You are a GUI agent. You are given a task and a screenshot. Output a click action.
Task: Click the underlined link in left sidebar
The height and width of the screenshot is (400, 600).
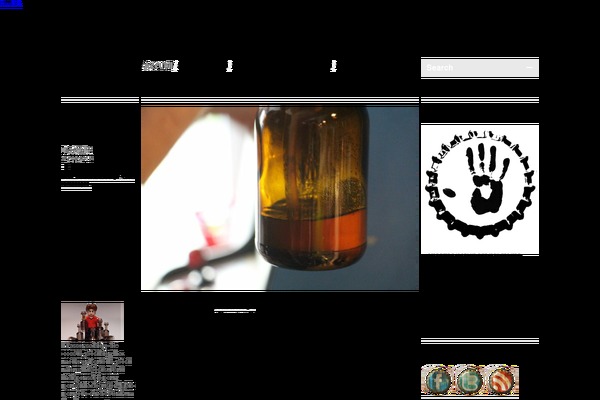pos(97,179)
